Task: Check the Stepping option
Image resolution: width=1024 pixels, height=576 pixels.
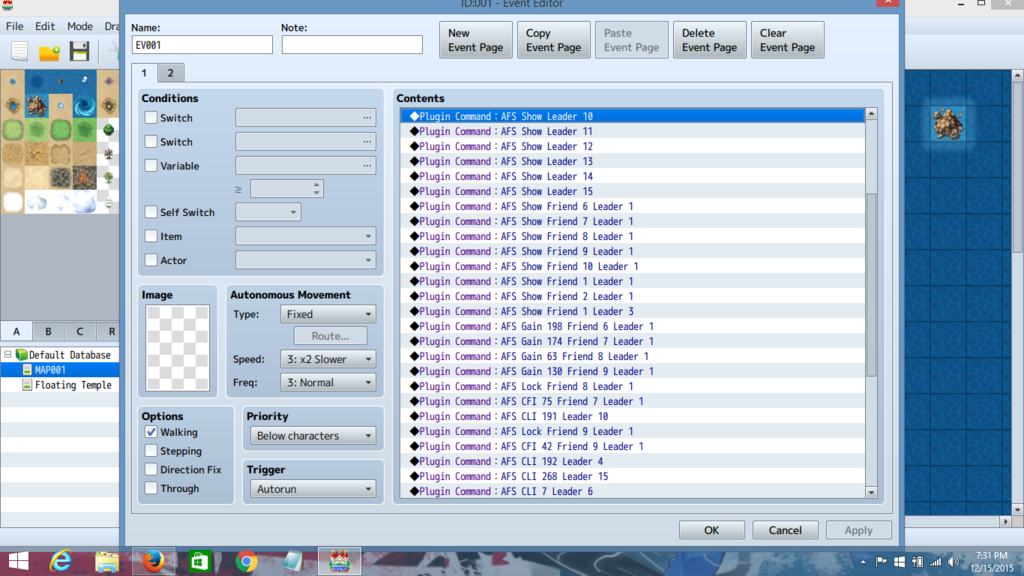Action: (x=151, y=451)
